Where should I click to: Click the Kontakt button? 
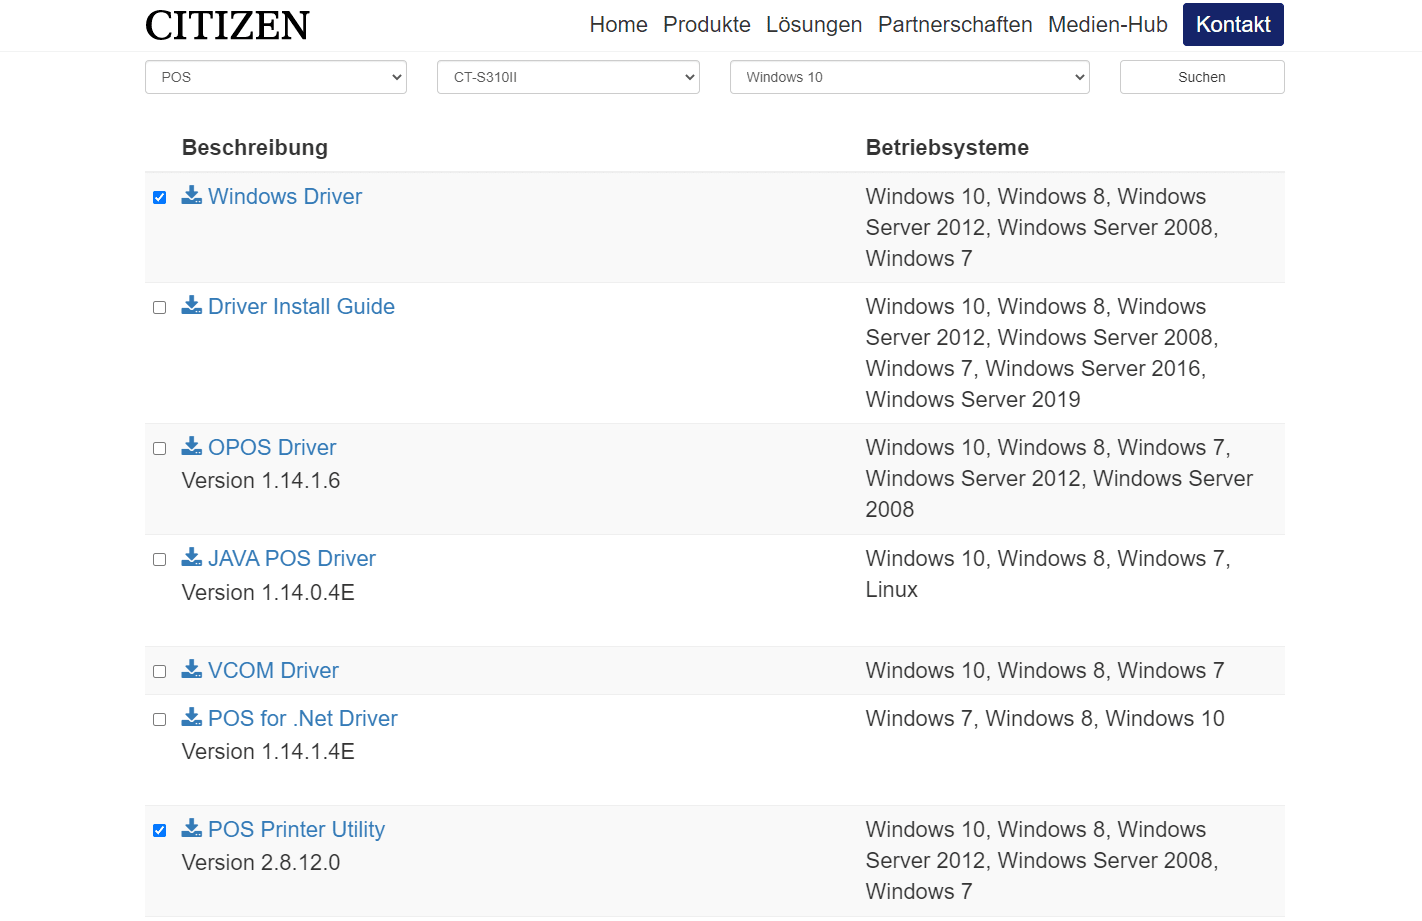pyautogui.click(x=1233, y=24)
